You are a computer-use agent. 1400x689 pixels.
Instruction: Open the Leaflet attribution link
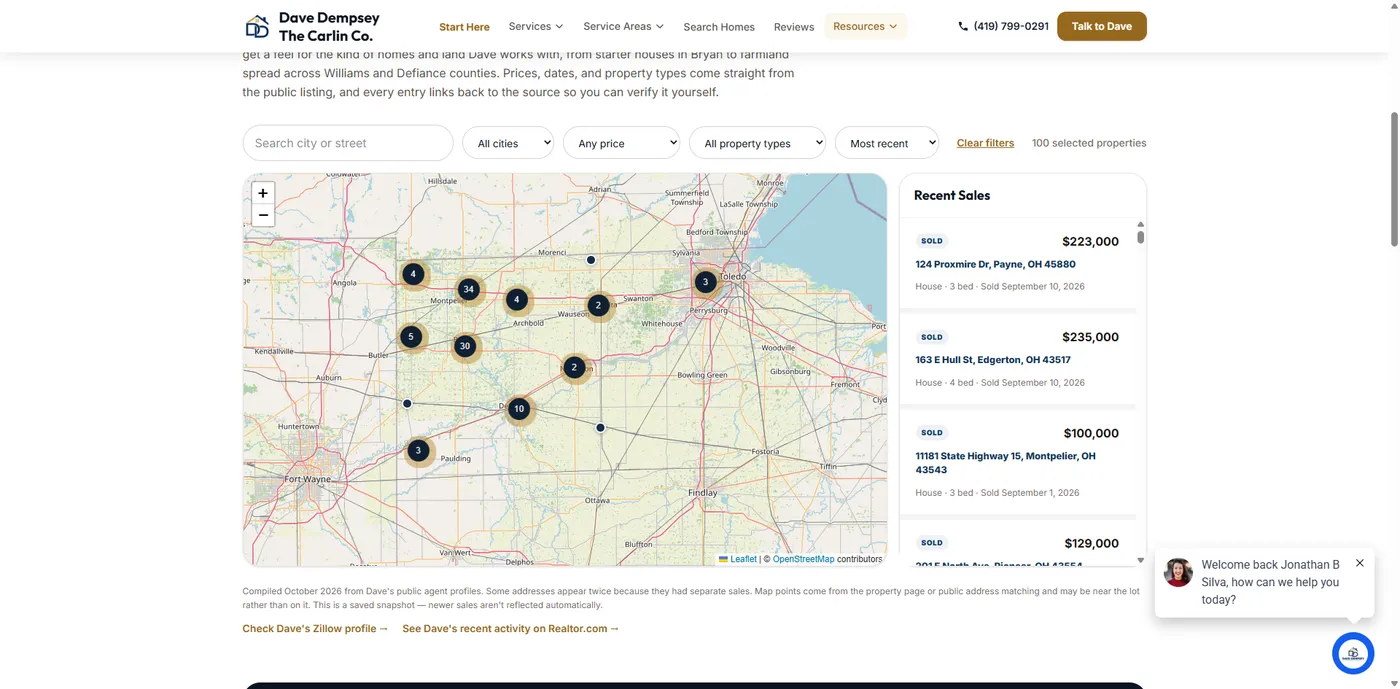pos(738,559)
